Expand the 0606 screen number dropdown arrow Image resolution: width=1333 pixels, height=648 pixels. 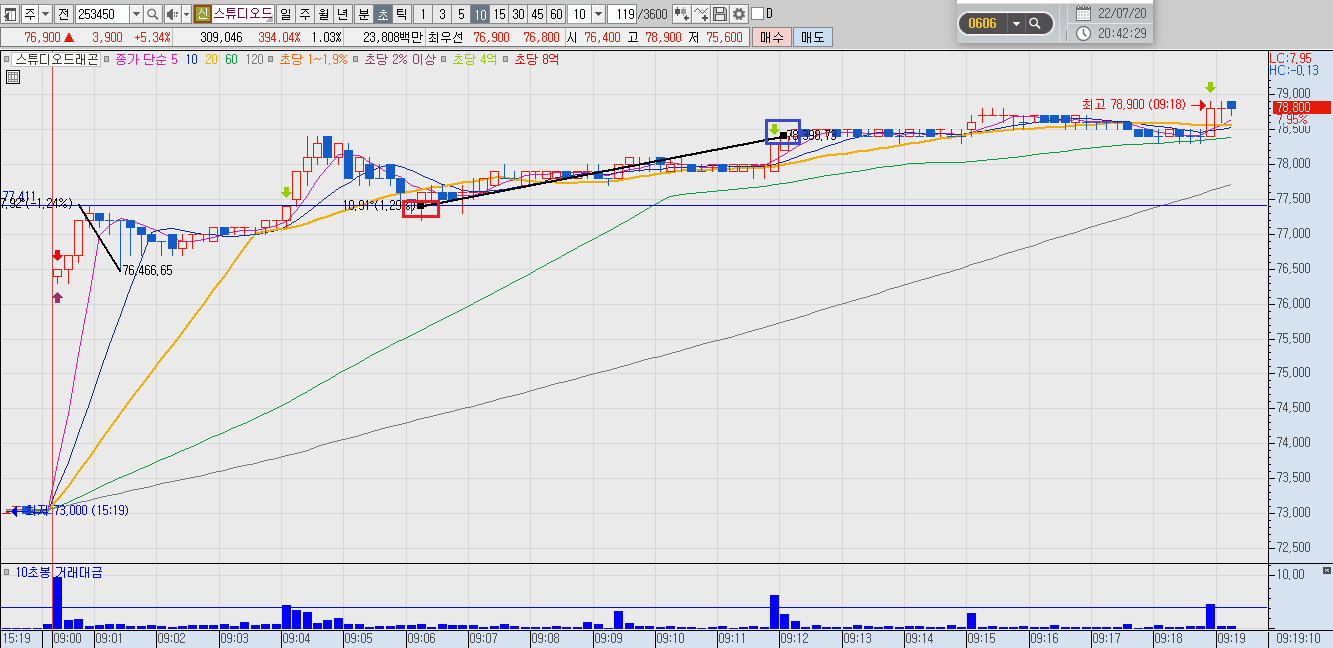[x=1016, y=23]
